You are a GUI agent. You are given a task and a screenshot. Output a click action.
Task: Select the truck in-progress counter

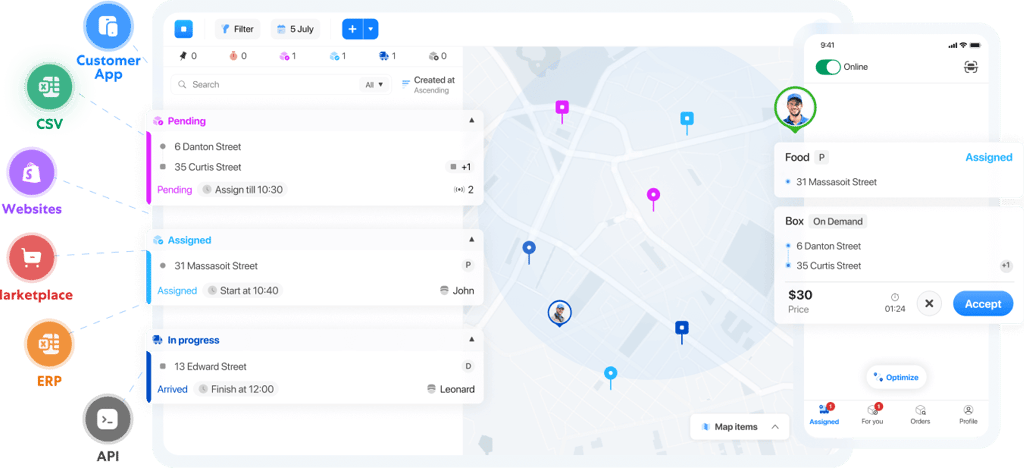coord(388,56)
